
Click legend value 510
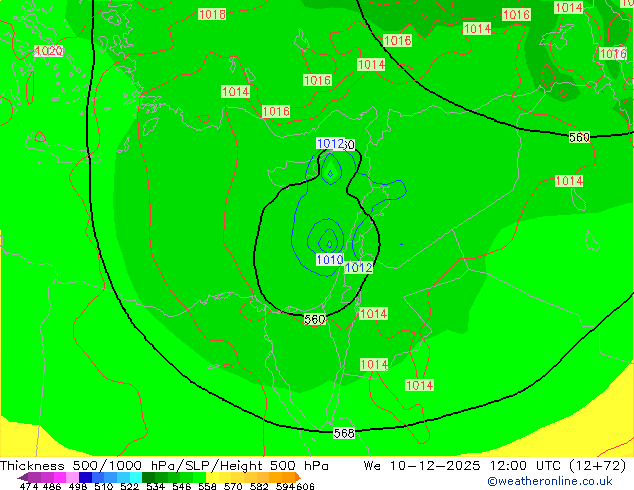(104, 486)
